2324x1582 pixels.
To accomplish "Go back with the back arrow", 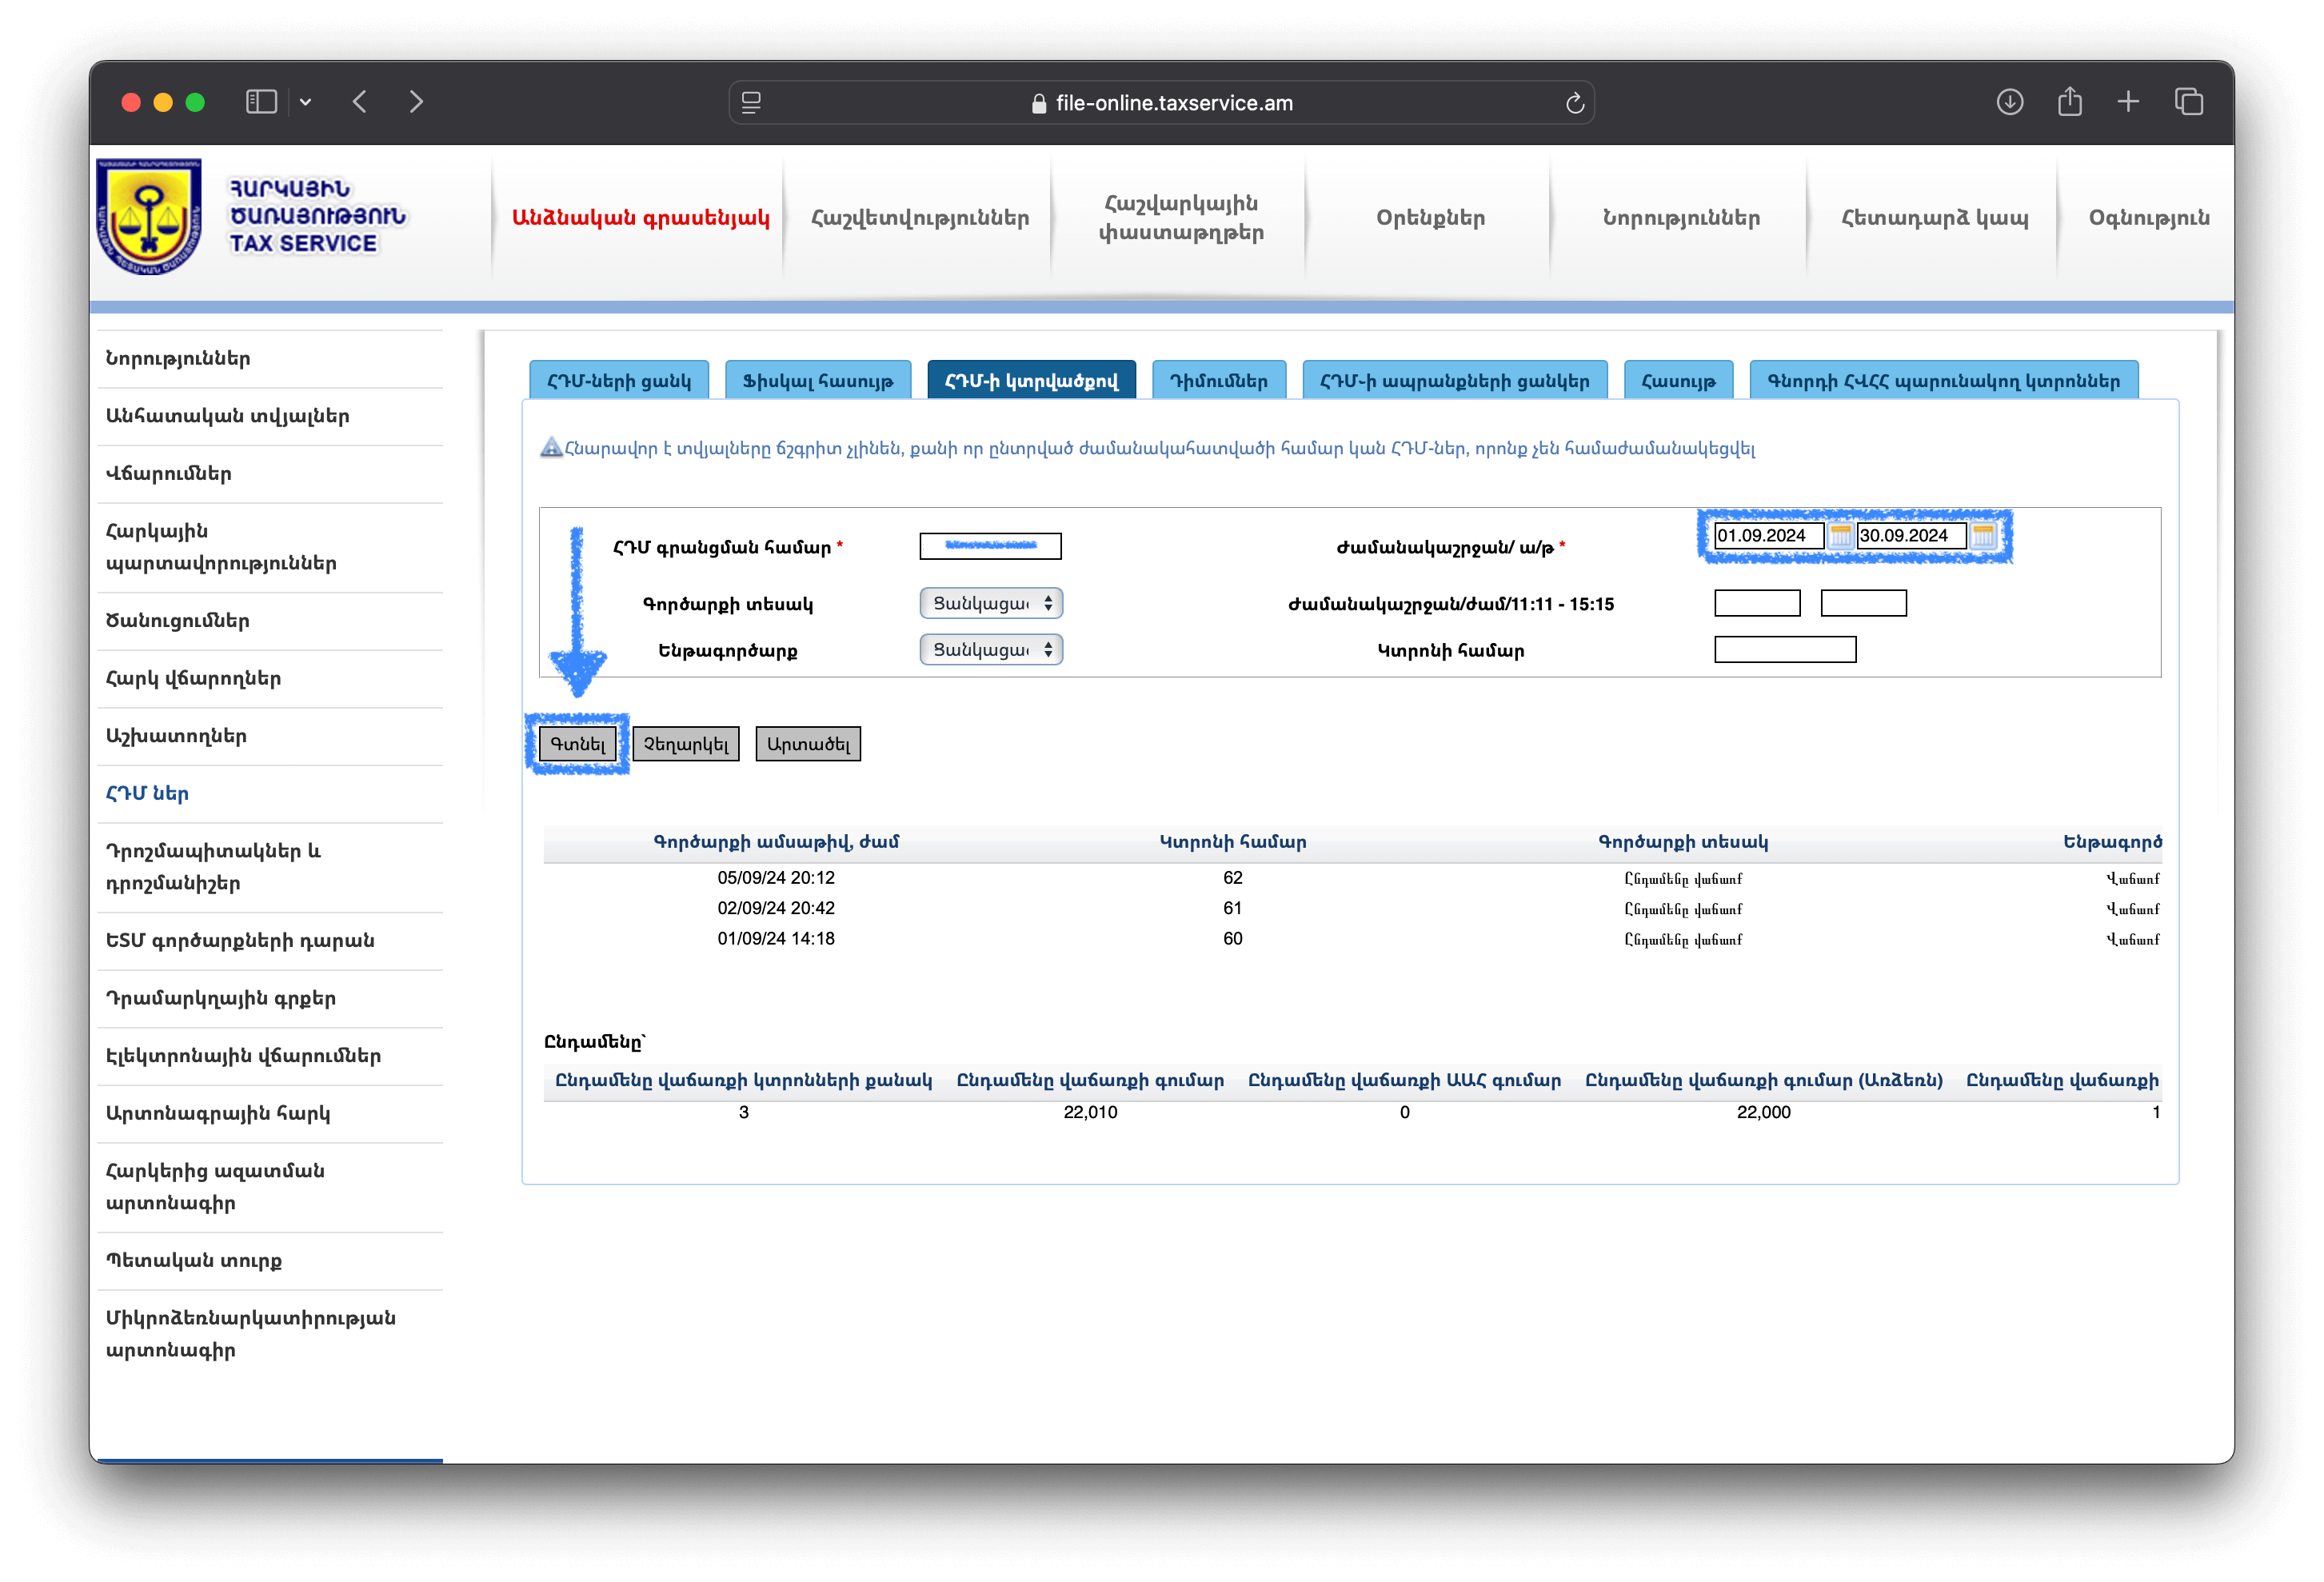I will (360, 102).
